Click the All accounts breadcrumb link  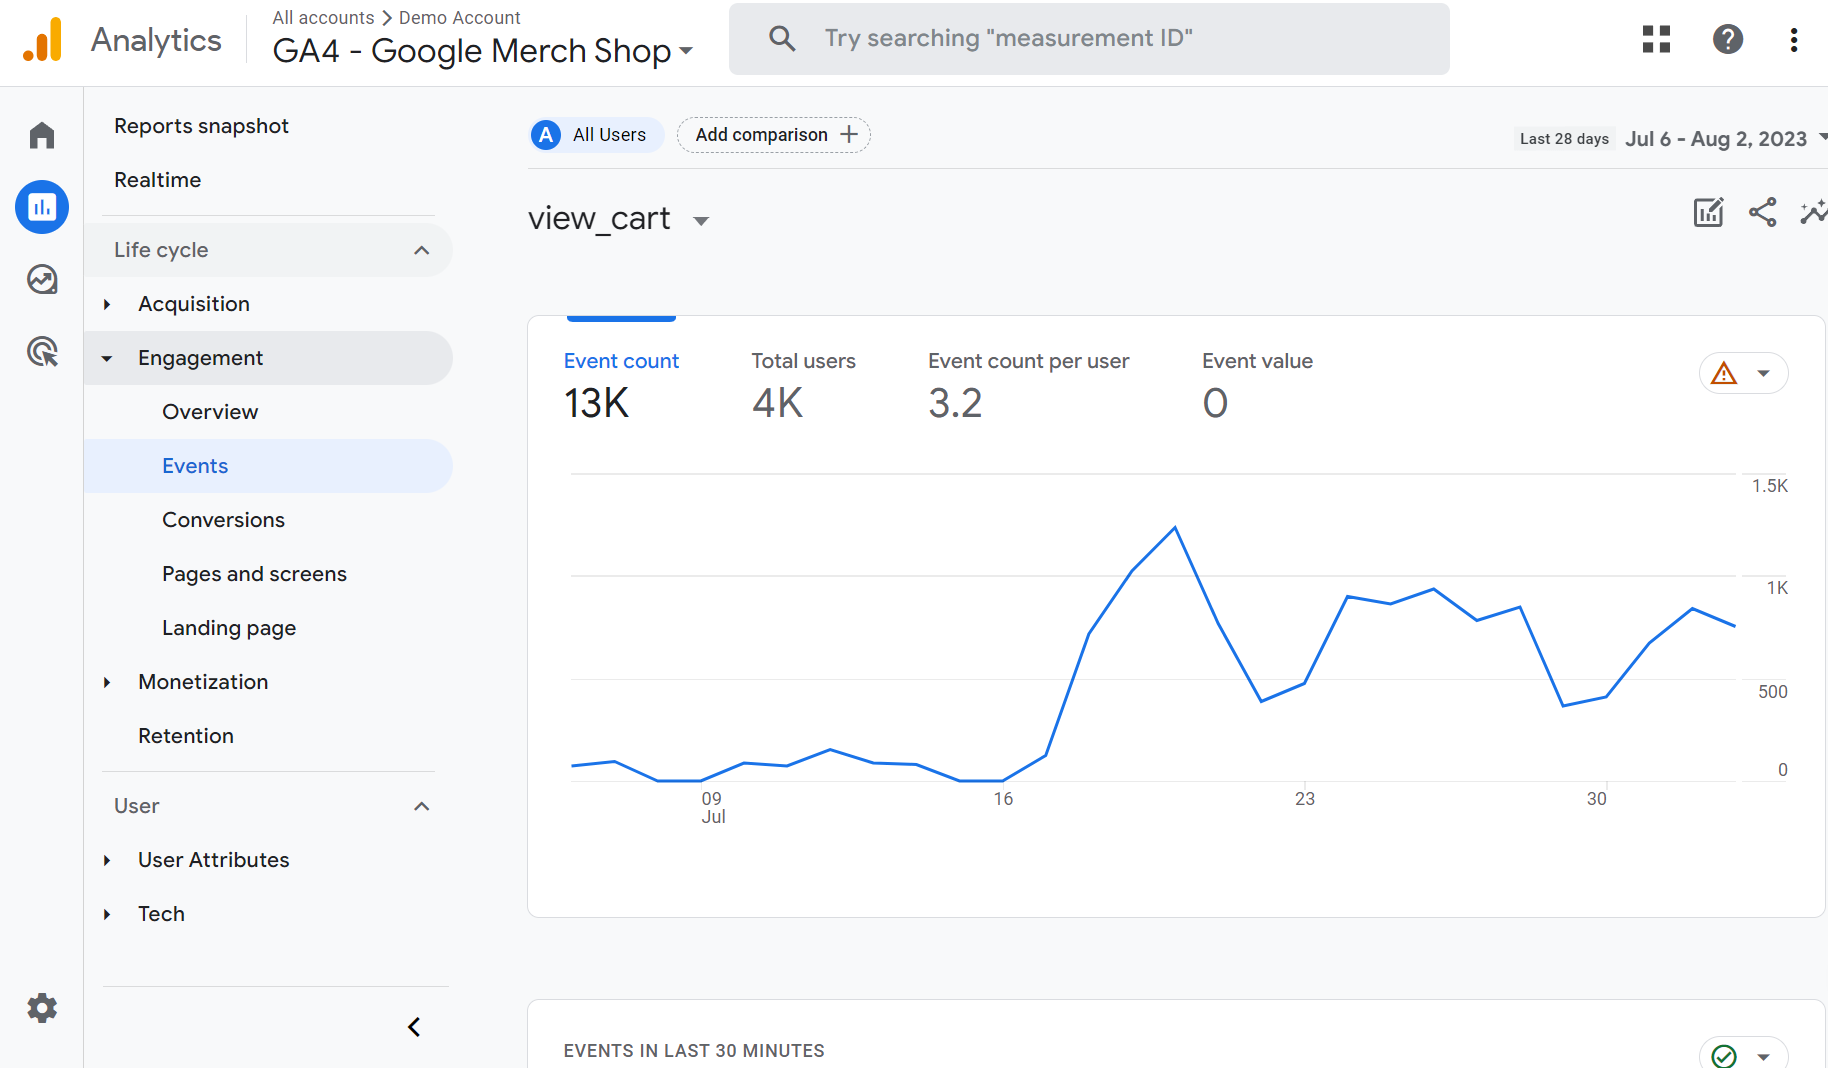(x=323, y=17)
